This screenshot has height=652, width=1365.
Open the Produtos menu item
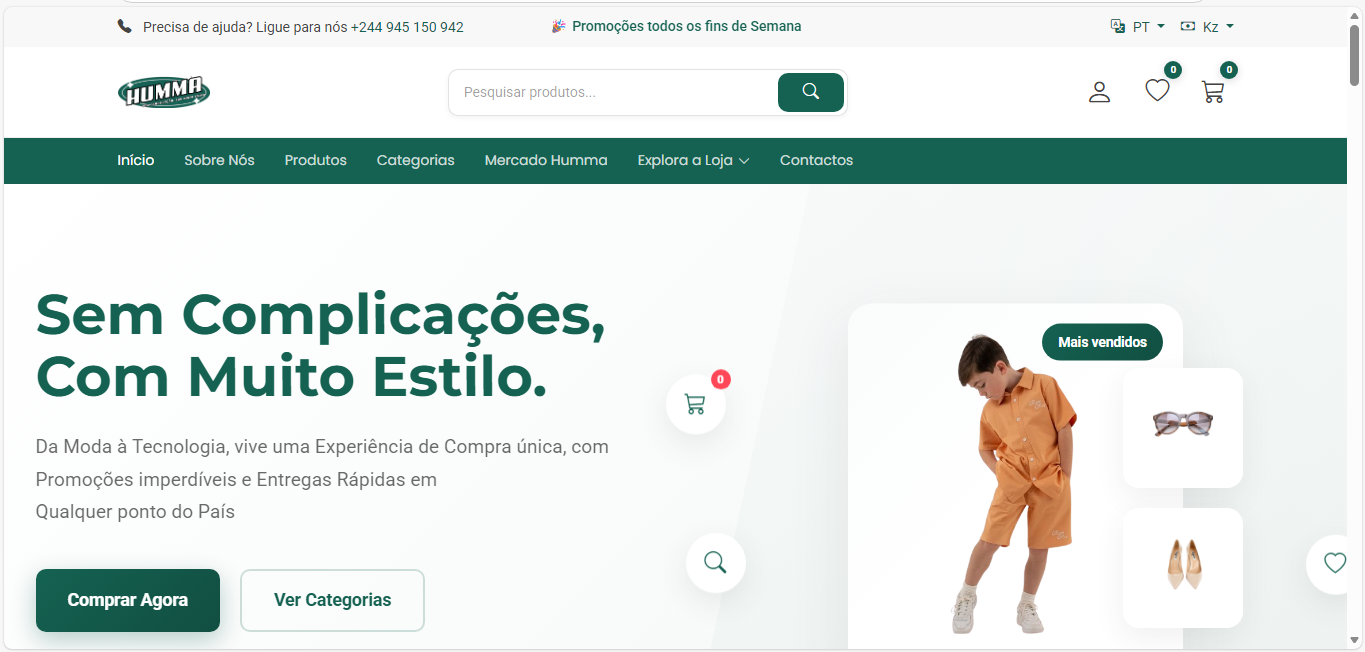[315, 160]
